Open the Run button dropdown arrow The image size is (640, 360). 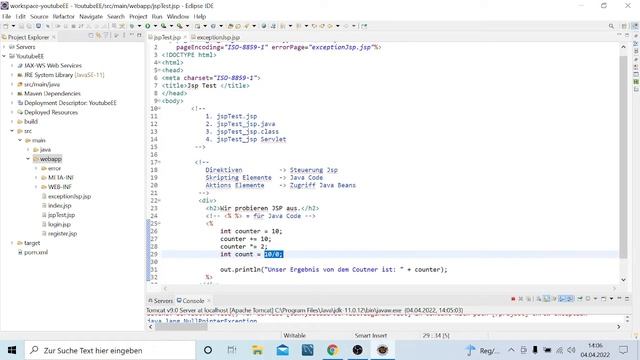tap(155, 26)
